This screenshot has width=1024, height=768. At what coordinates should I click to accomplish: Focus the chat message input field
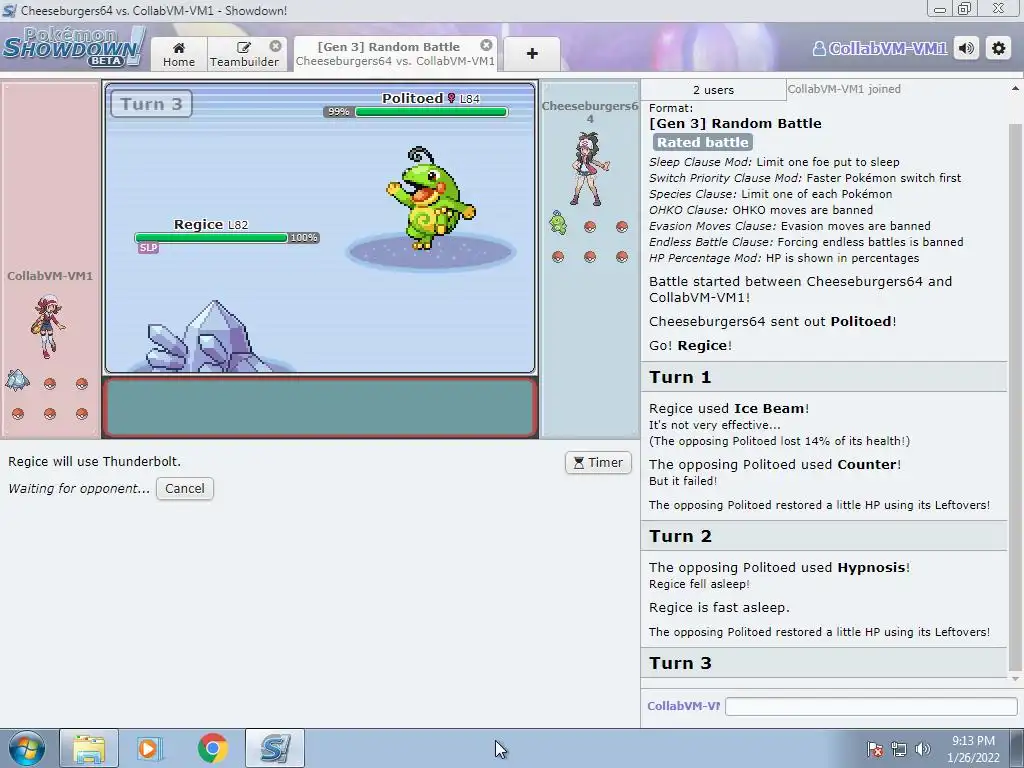coord(871,706)
